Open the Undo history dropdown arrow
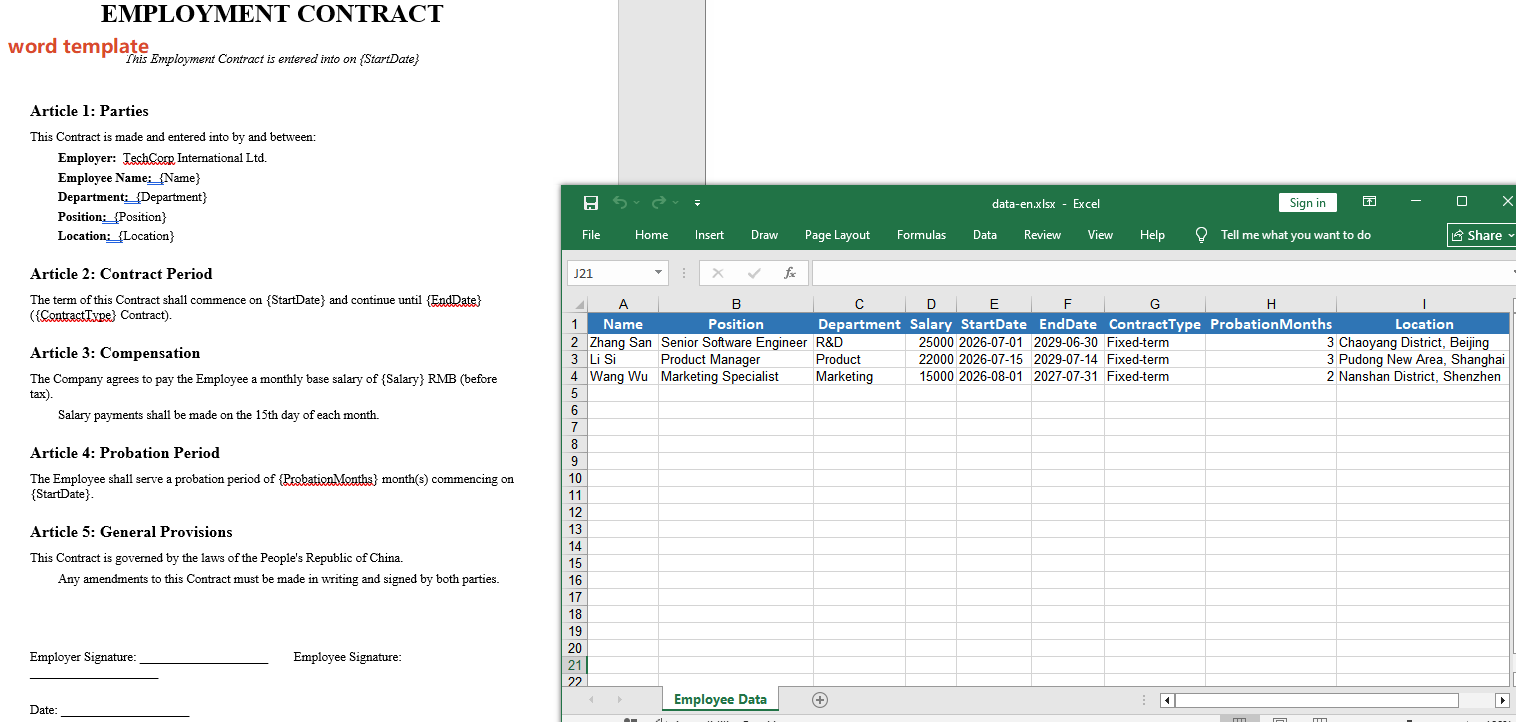 coord(636,203)
